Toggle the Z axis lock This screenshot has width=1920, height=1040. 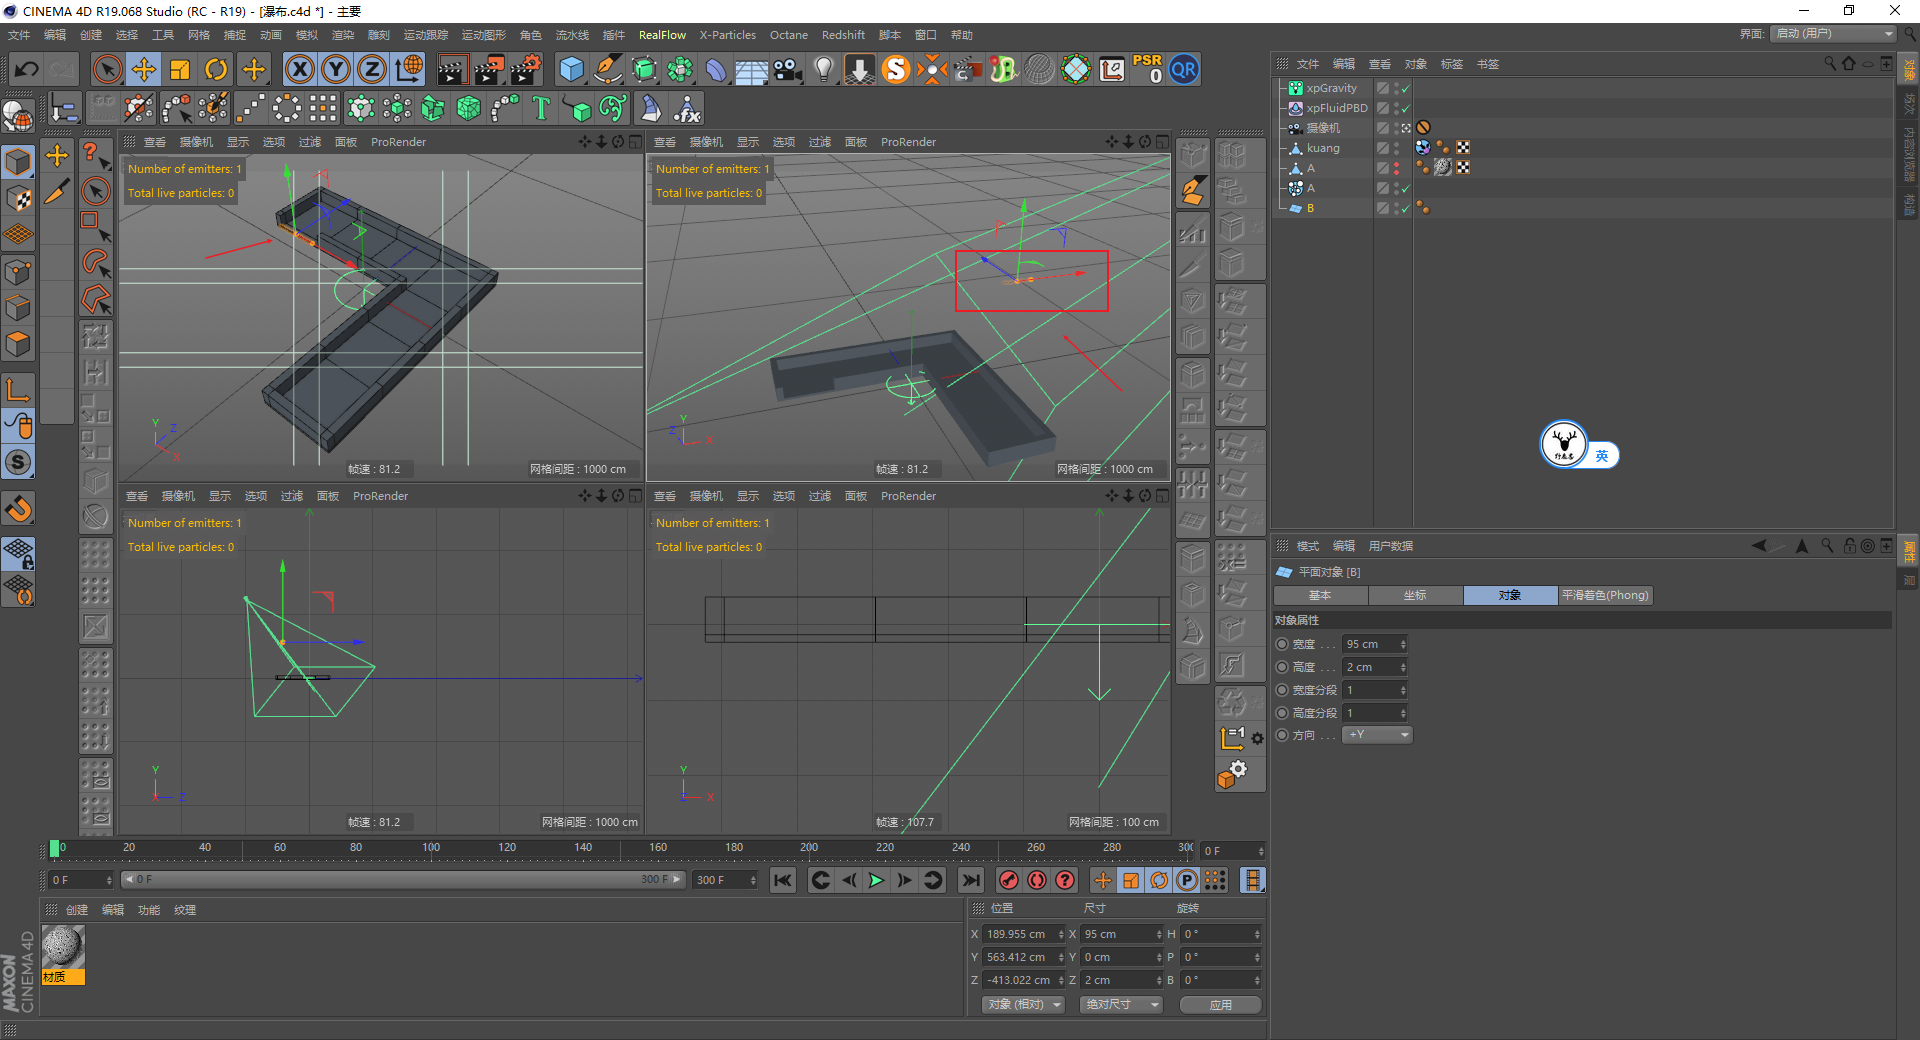click(372, 69)
